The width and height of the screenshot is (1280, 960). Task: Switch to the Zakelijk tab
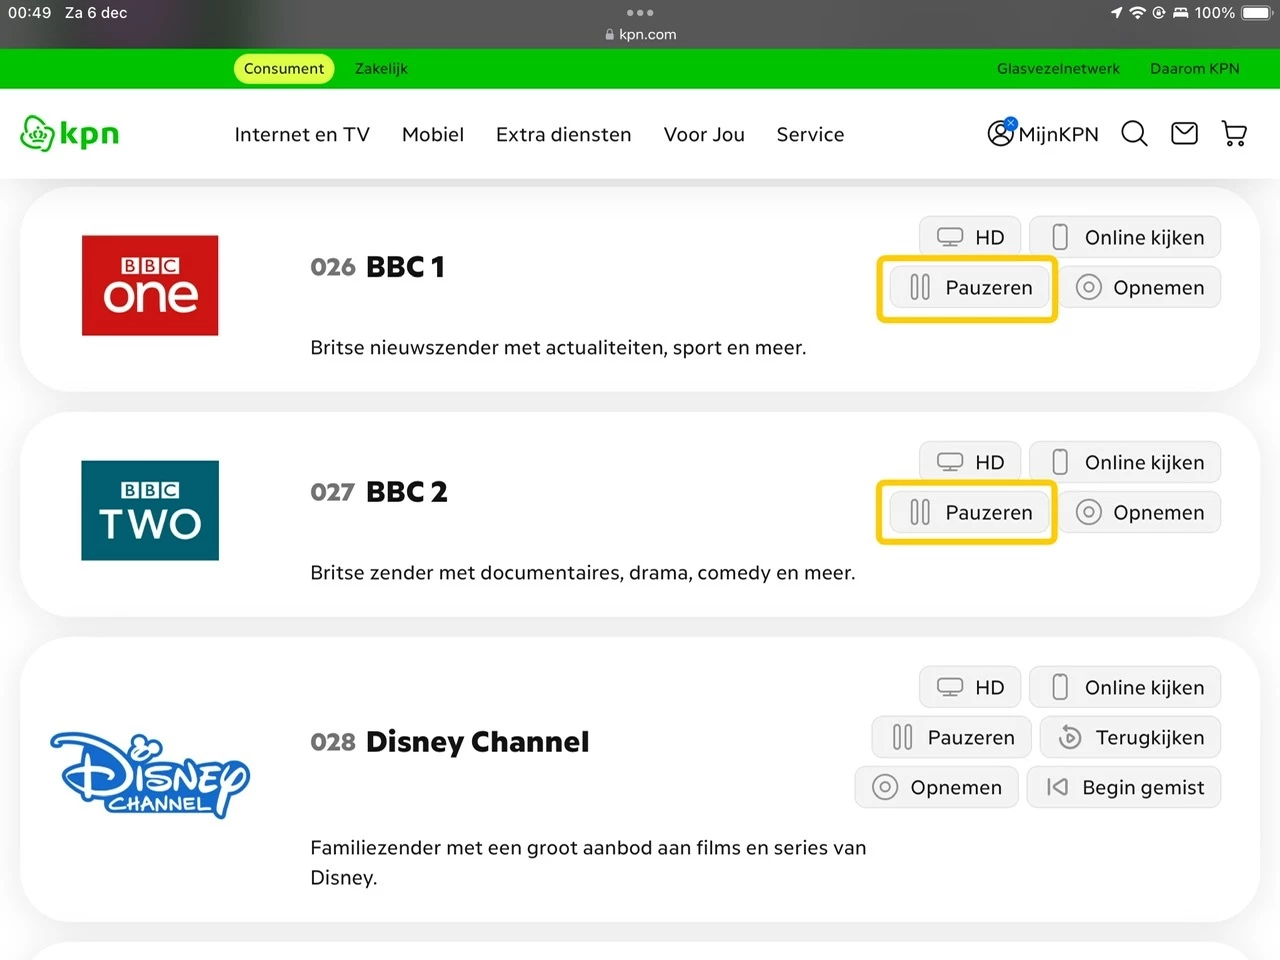381,68
